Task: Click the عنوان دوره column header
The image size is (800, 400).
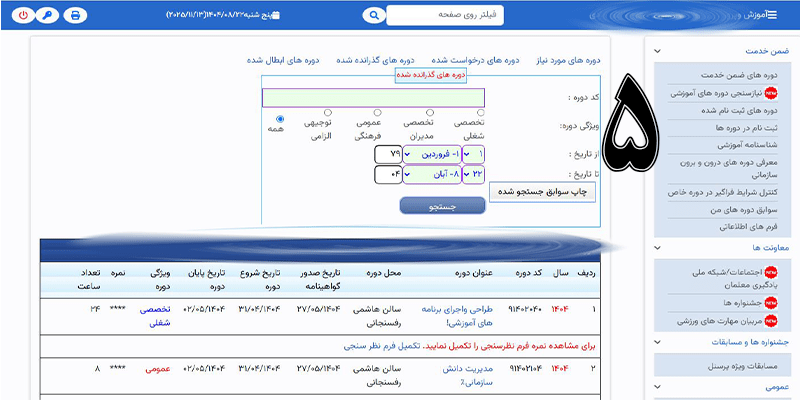Action: click(473, 273)
